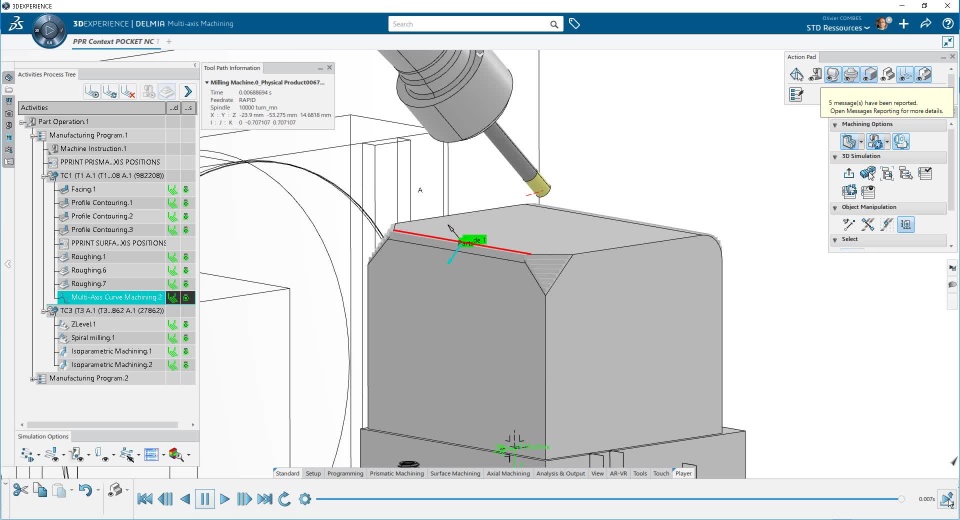The image size is (960, 520).
Task: Collapse the Machining Options section
Action: [834, 124]
